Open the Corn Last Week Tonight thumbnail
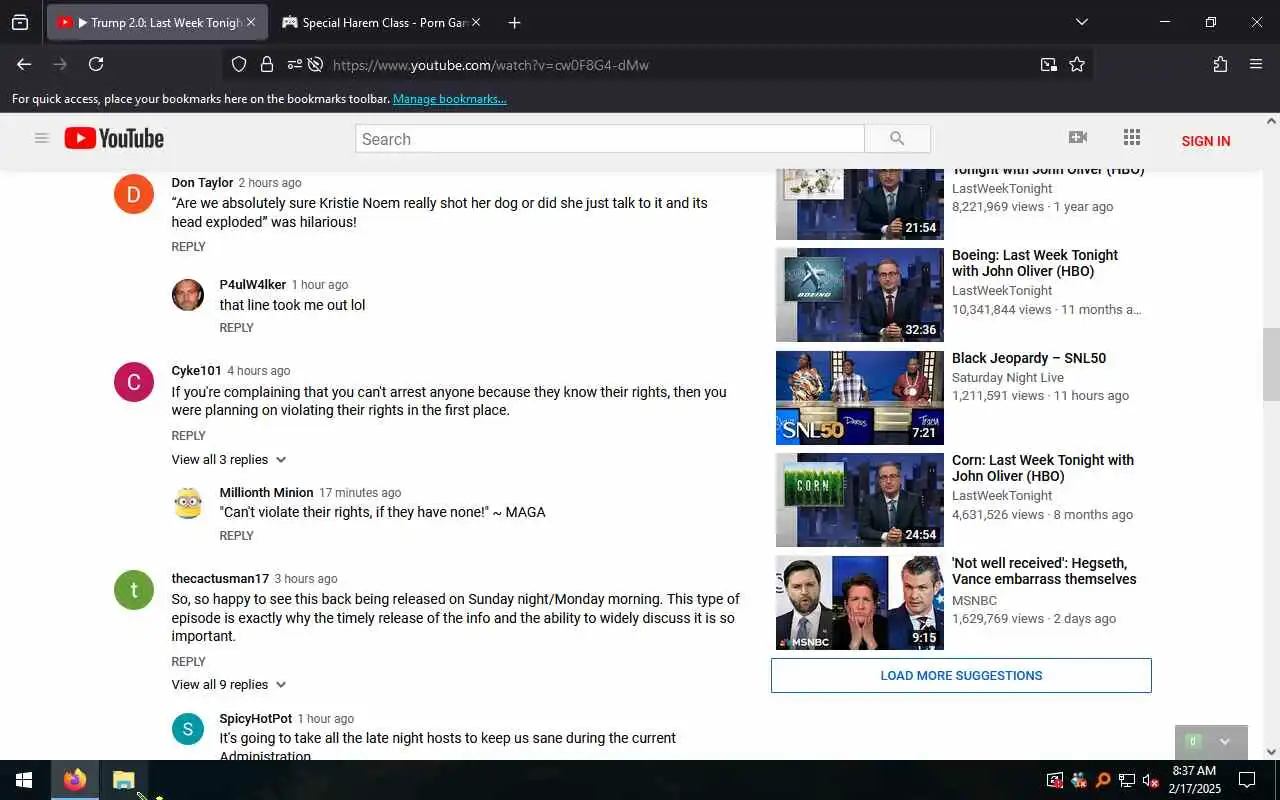Viewport: 1280px width, 800px height. pos(860,500)
